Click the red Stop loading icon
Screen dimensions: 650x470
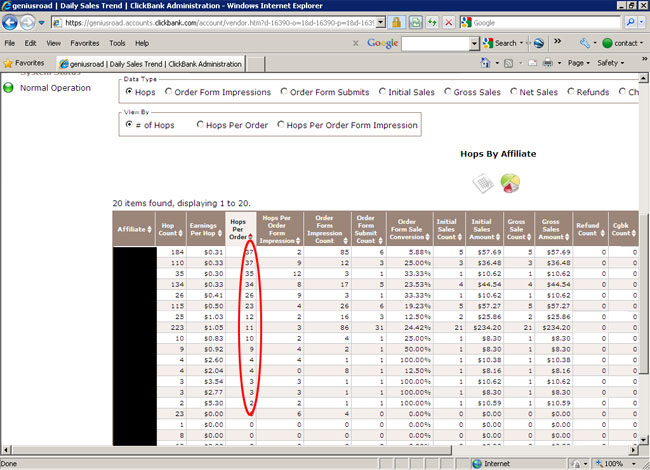(449, 22)
